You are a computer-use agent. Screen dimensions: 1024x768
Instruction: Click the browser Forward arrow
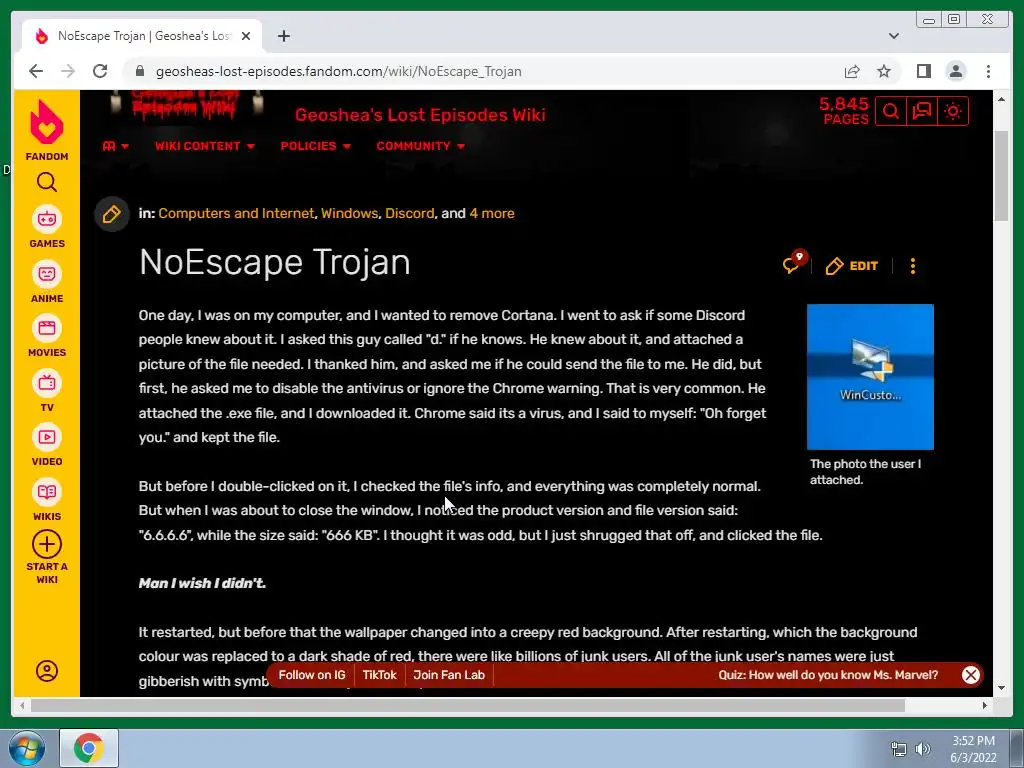pos(68,71)
